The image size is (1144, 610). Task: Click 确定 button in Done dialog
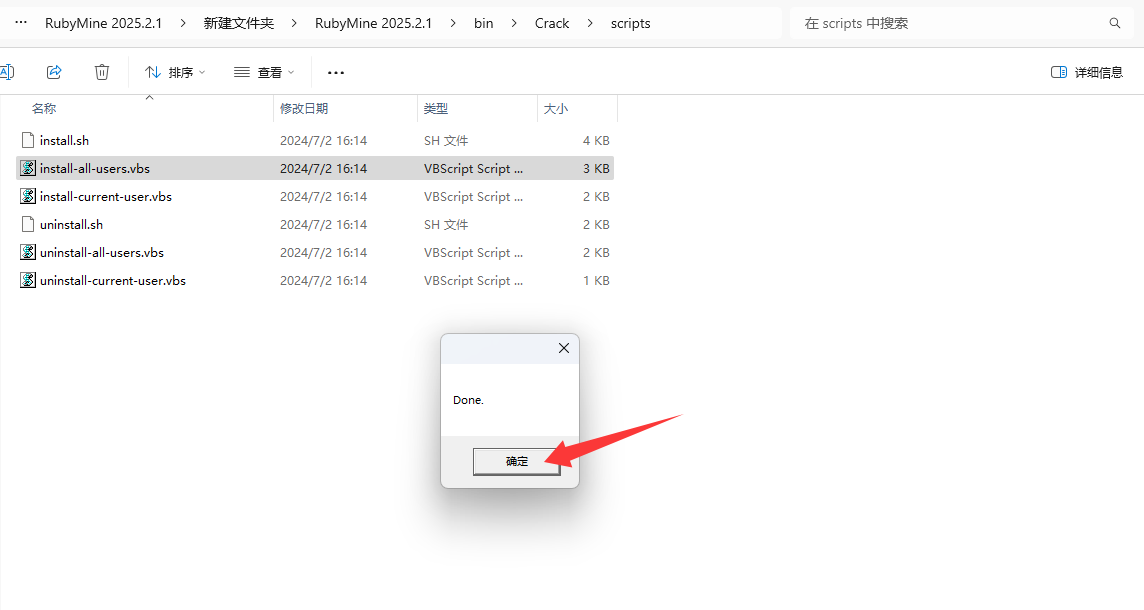click(517, 461)
